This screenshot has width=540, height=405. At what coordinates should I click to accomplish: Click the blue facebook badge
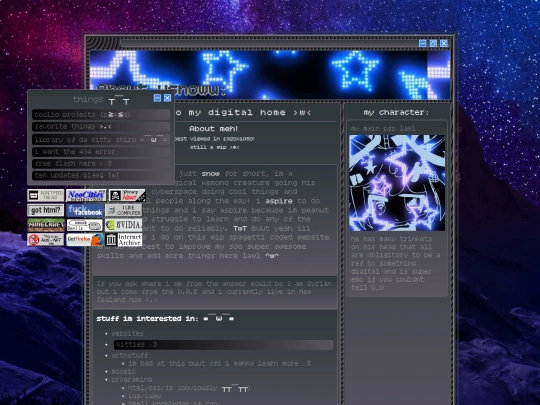click(85, 210)
